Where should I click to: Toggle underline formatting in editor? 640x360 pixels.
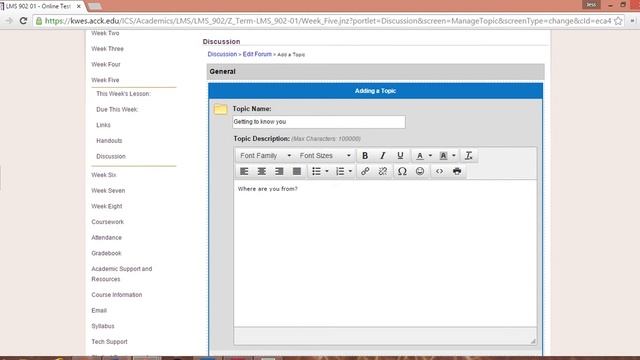click(x=400, y=156)
